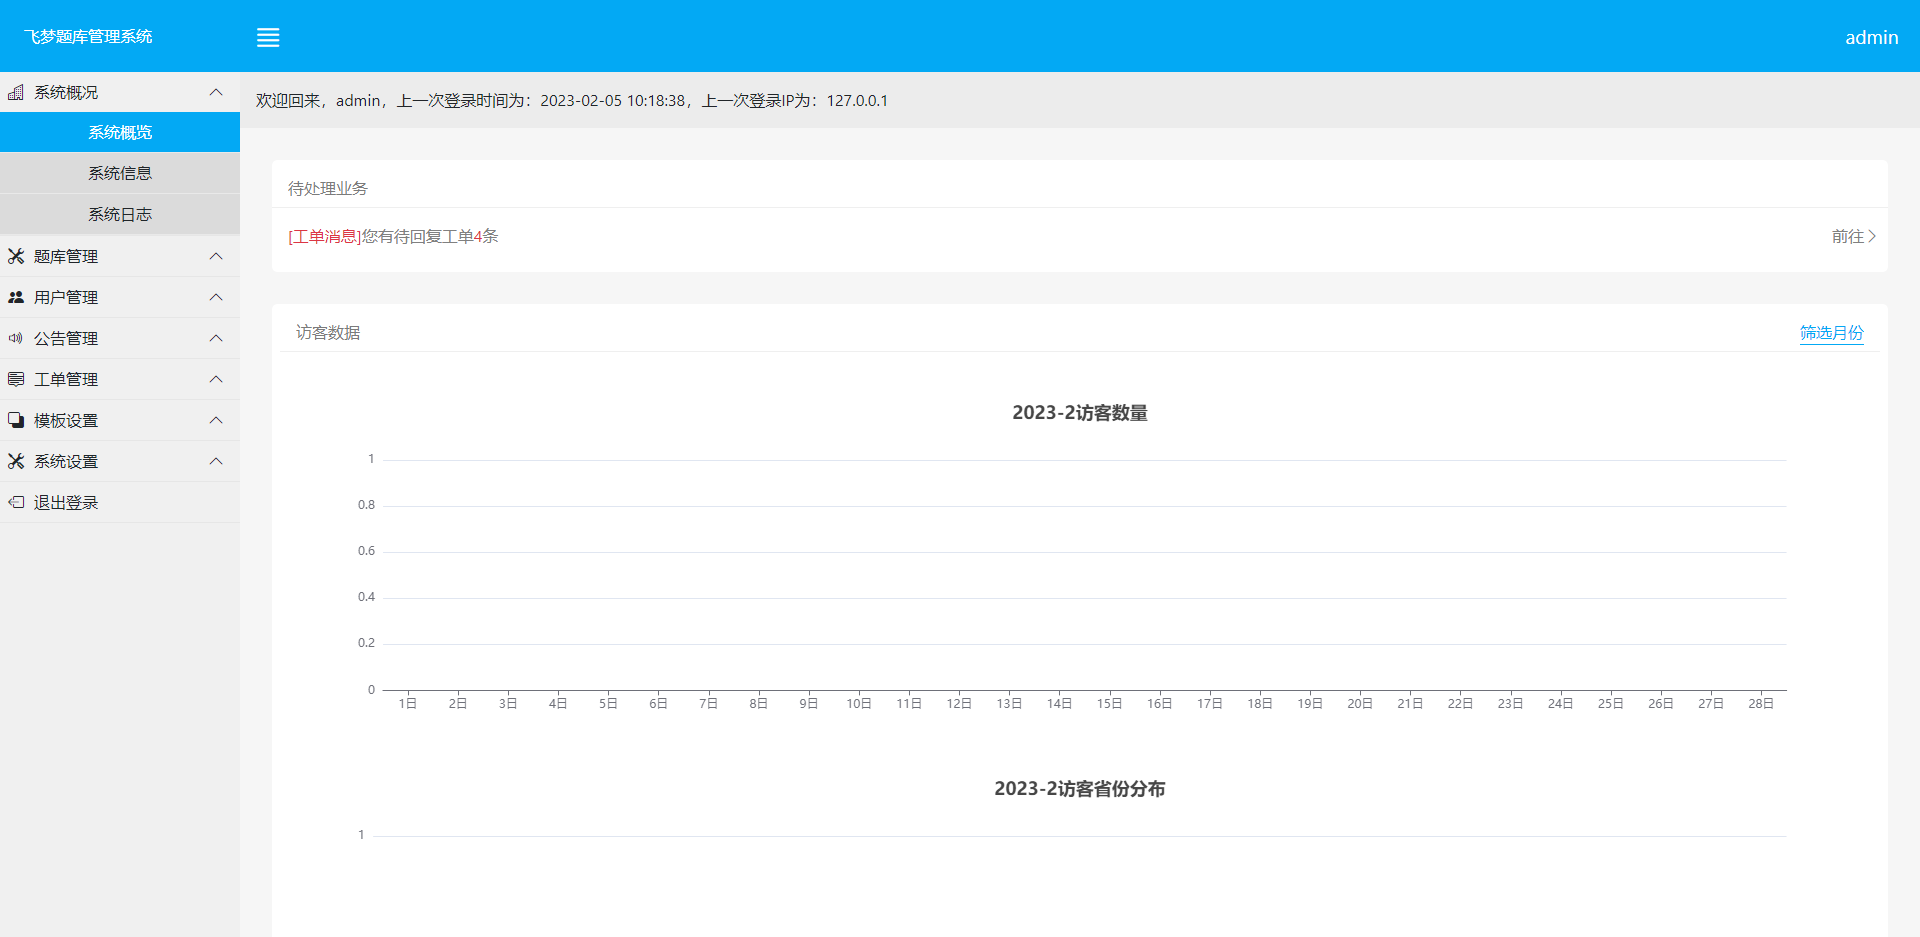This screenshot has height=937, width=1920.
Task: Expand the 用户管理 chevron arrow
Action: (x=216, y=297)
